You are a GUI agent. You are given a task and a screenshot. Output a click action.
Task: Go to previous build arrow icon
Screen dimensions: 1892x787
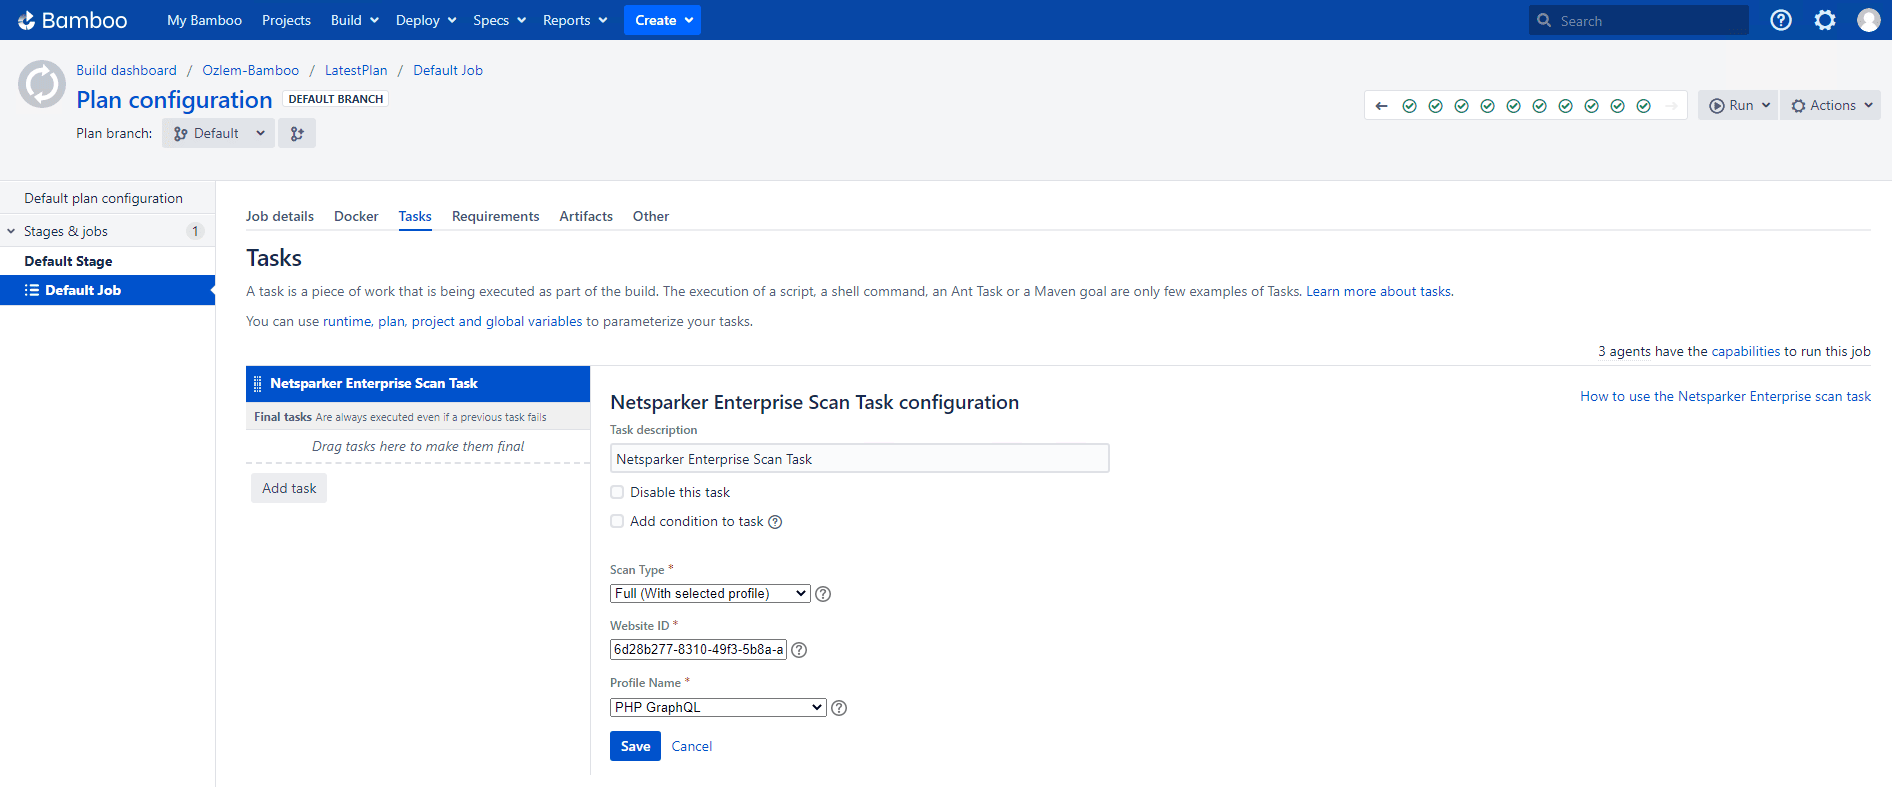pos(1381,106)
